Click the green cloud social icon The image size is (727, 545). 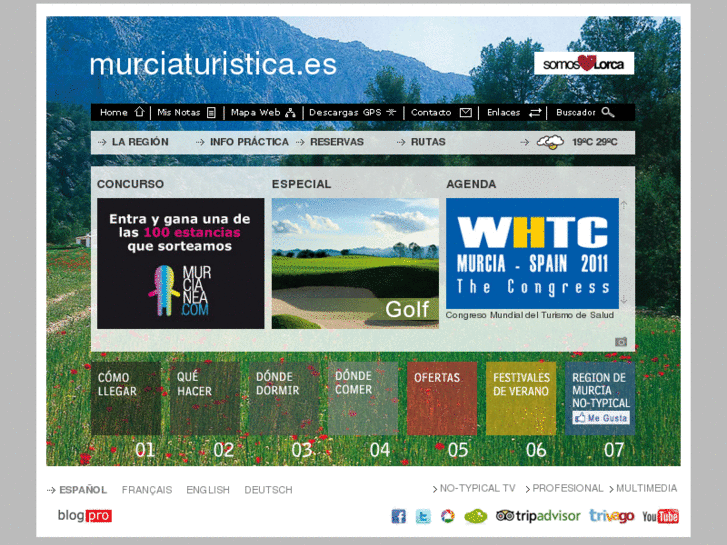pos(476,516)
